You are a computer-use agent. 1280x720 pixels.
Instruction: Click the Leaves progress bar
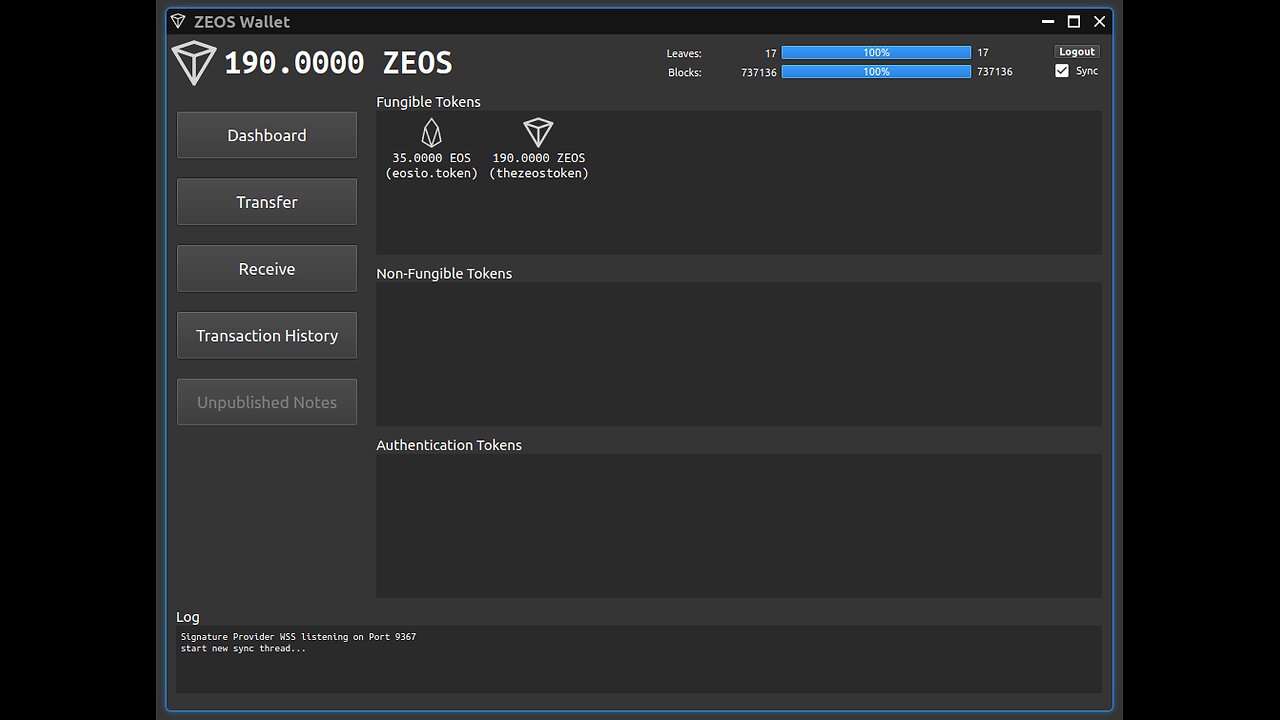click(x=876, y=53)
